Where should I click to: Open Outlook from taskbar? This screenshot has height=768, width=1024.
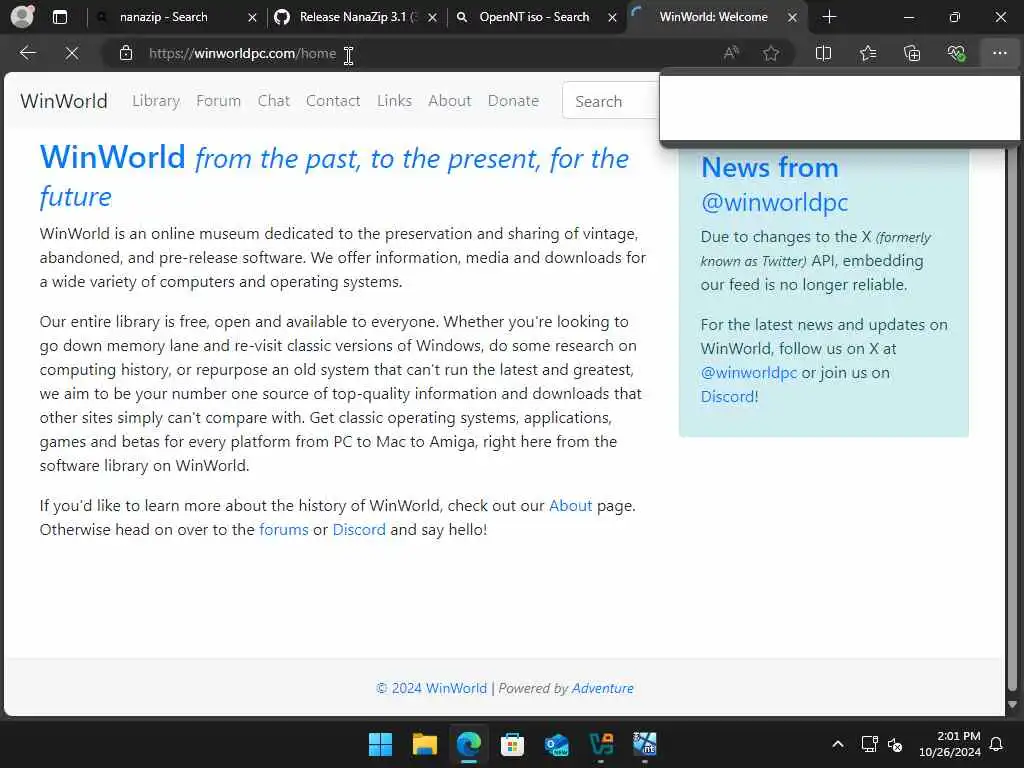coord(556,744)
